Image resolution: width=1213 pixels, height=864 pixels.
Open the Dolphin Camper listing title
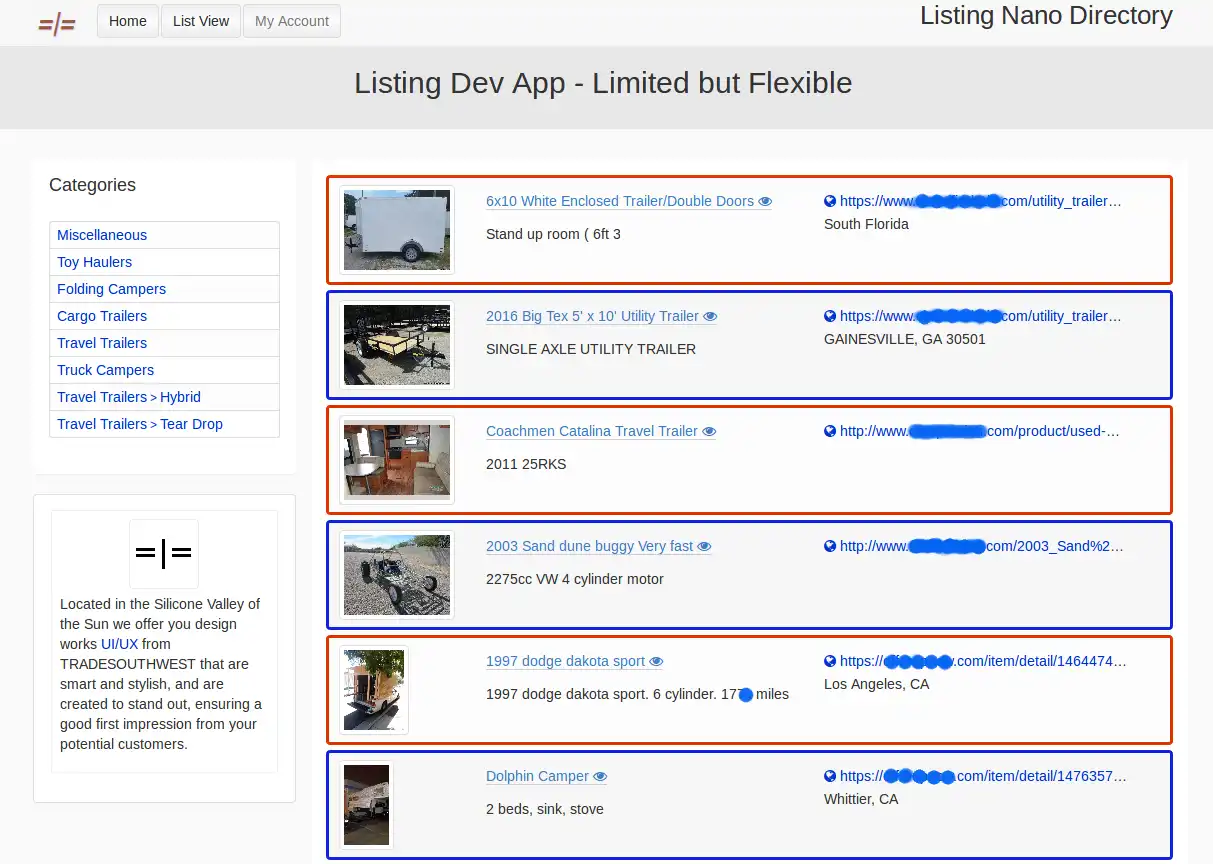pos(537,777)
